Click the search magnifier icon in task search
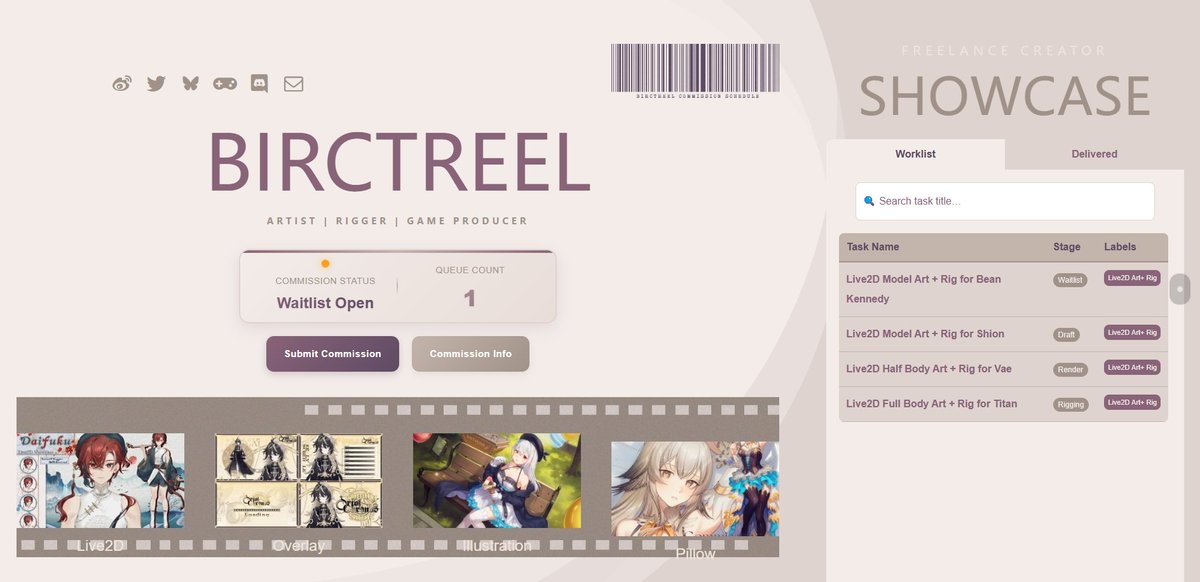 point(869,201)
